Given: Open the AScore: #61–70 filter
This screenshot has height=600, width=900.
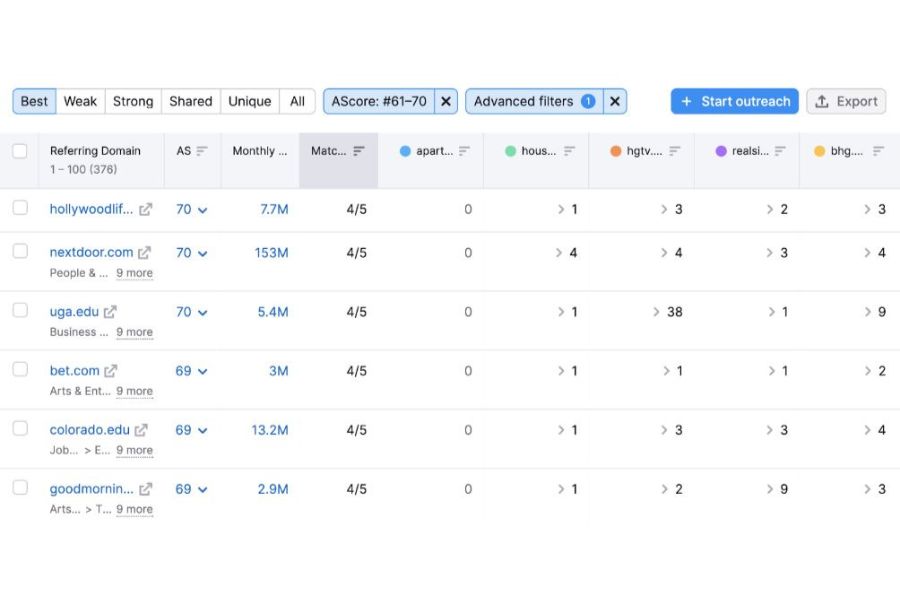Looking at the screenshot, I should click(x=379, y=102).
